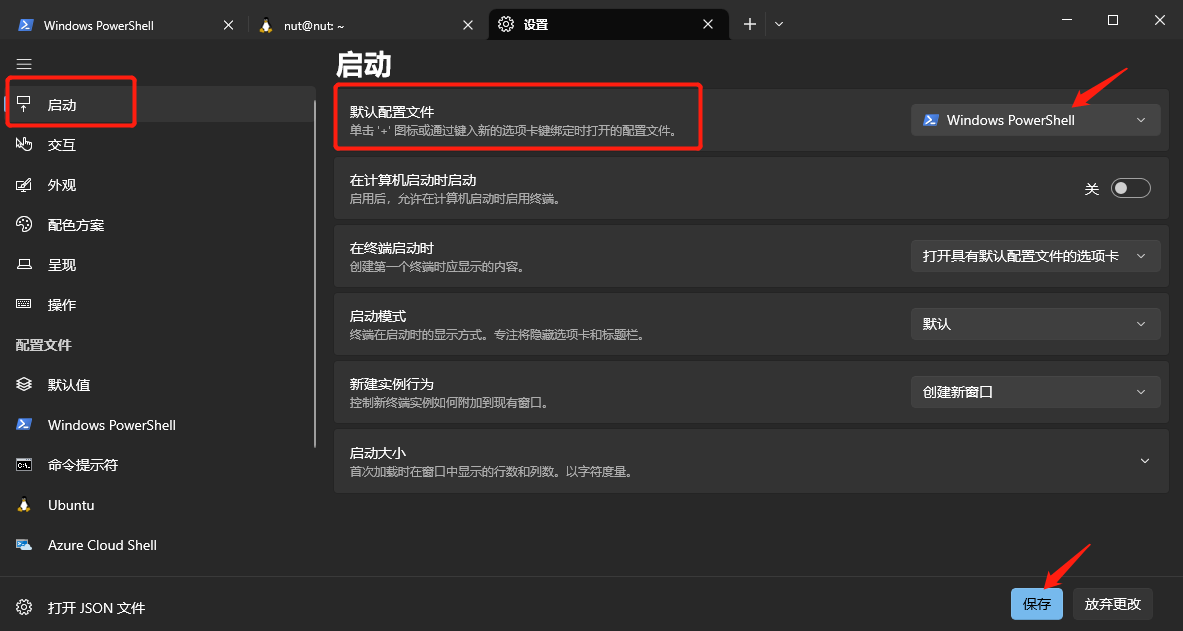The height and width of the screenshot is (631, 1183).
Task: Click the 配色方案 palette icon
Action: coord(24,225)
